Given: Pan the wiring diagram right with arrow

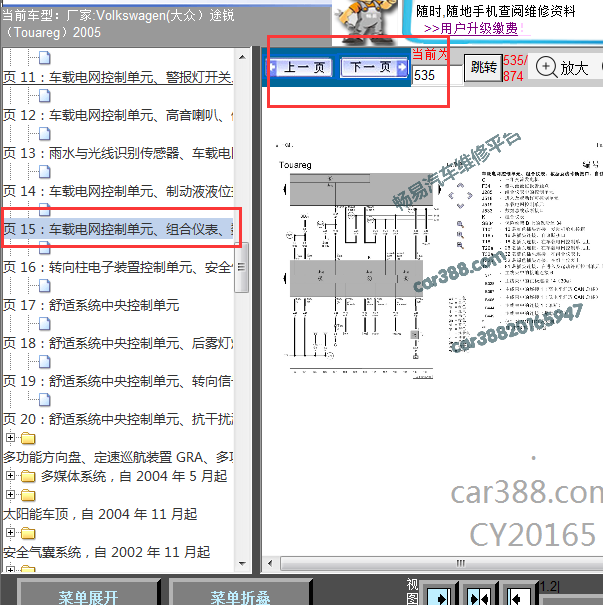Looking at the screenshot, I should pyautogui.click(x=470, y=195).
